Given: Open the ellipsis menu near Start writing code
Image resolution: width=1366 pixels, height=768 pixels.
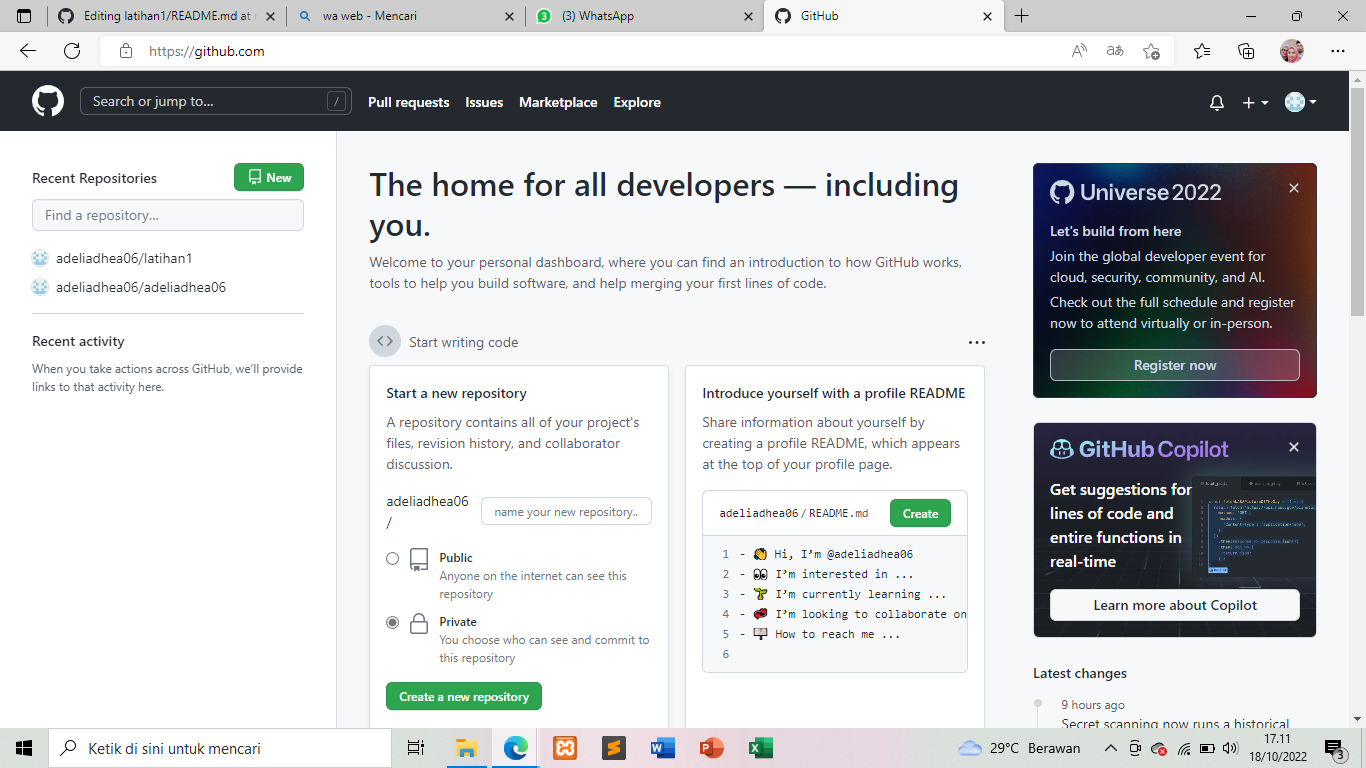Looking at the screenshot, I should click(x=977, y=341).
